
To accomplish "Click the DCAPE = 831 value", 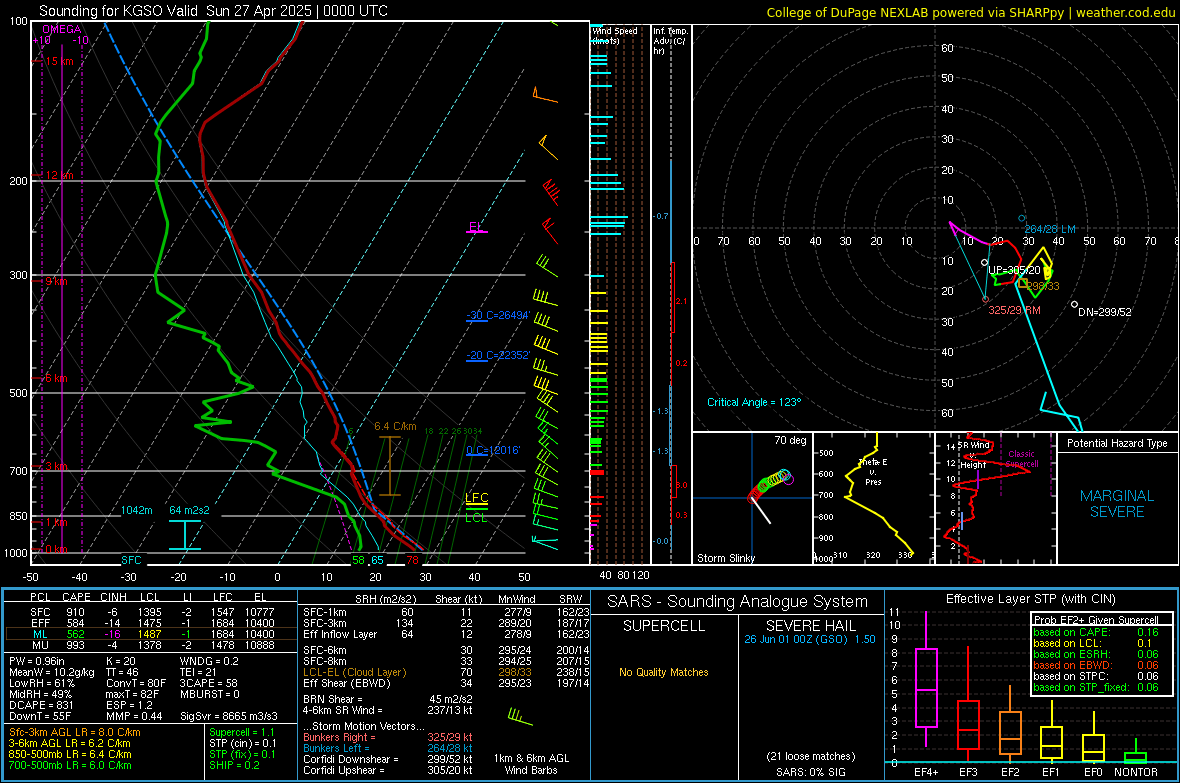I will 41,705.
